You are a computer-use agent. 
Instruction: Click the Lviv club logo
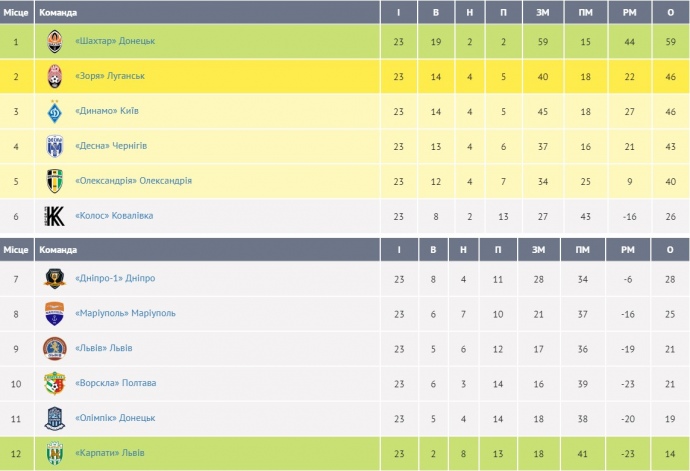[55, 348]
